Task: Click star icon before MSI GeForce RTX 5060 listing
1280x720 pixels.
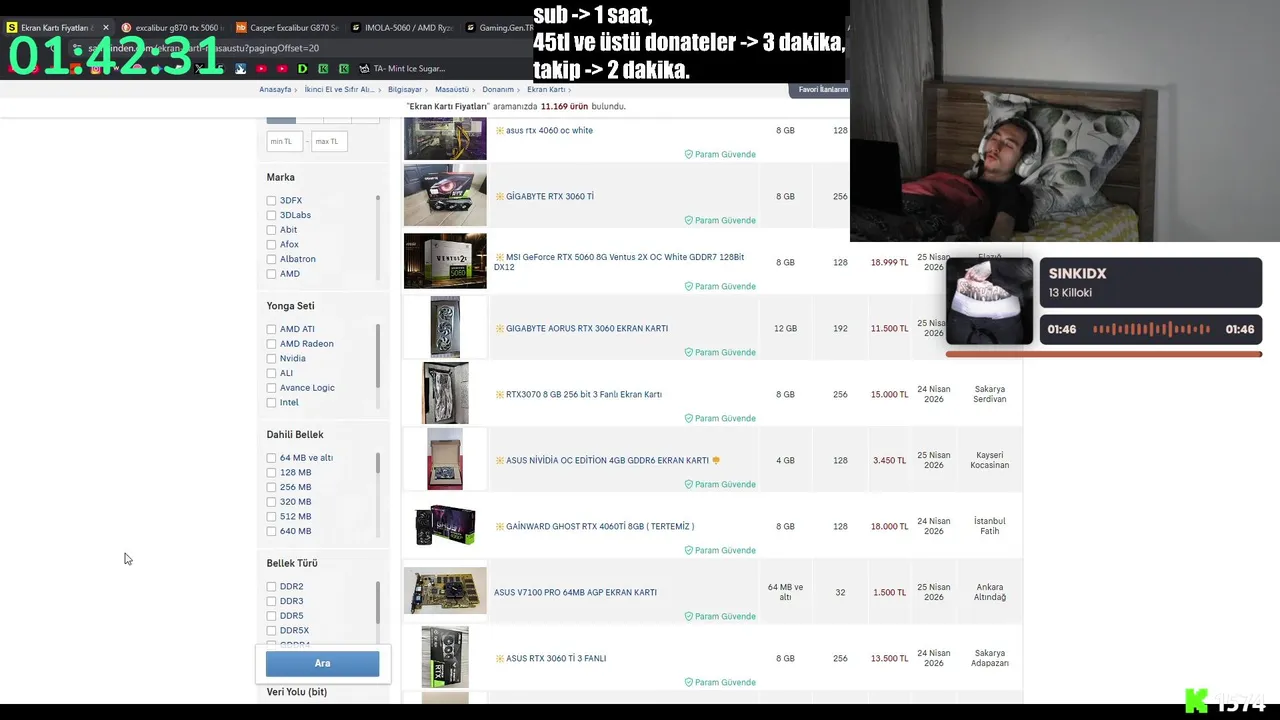Action: [x=500, y=257]
